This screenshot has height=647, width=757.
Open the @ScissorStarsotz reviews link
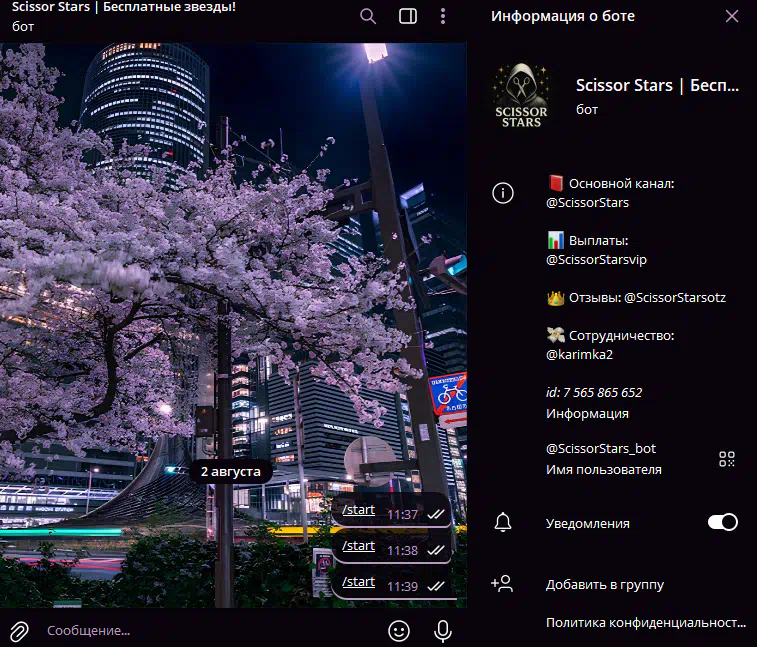(675, 297)
